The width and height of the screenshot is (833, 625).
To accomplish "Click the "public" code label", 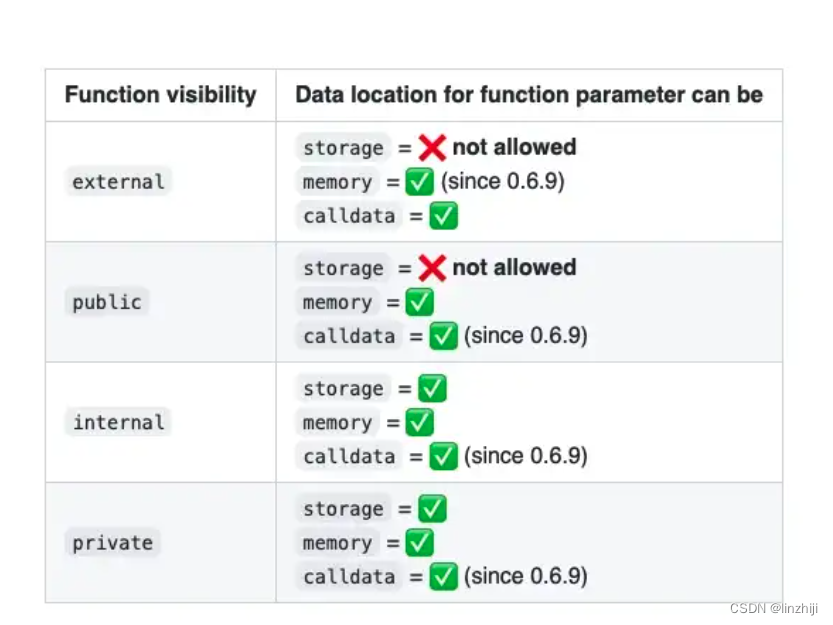I will tap(107, 302).
